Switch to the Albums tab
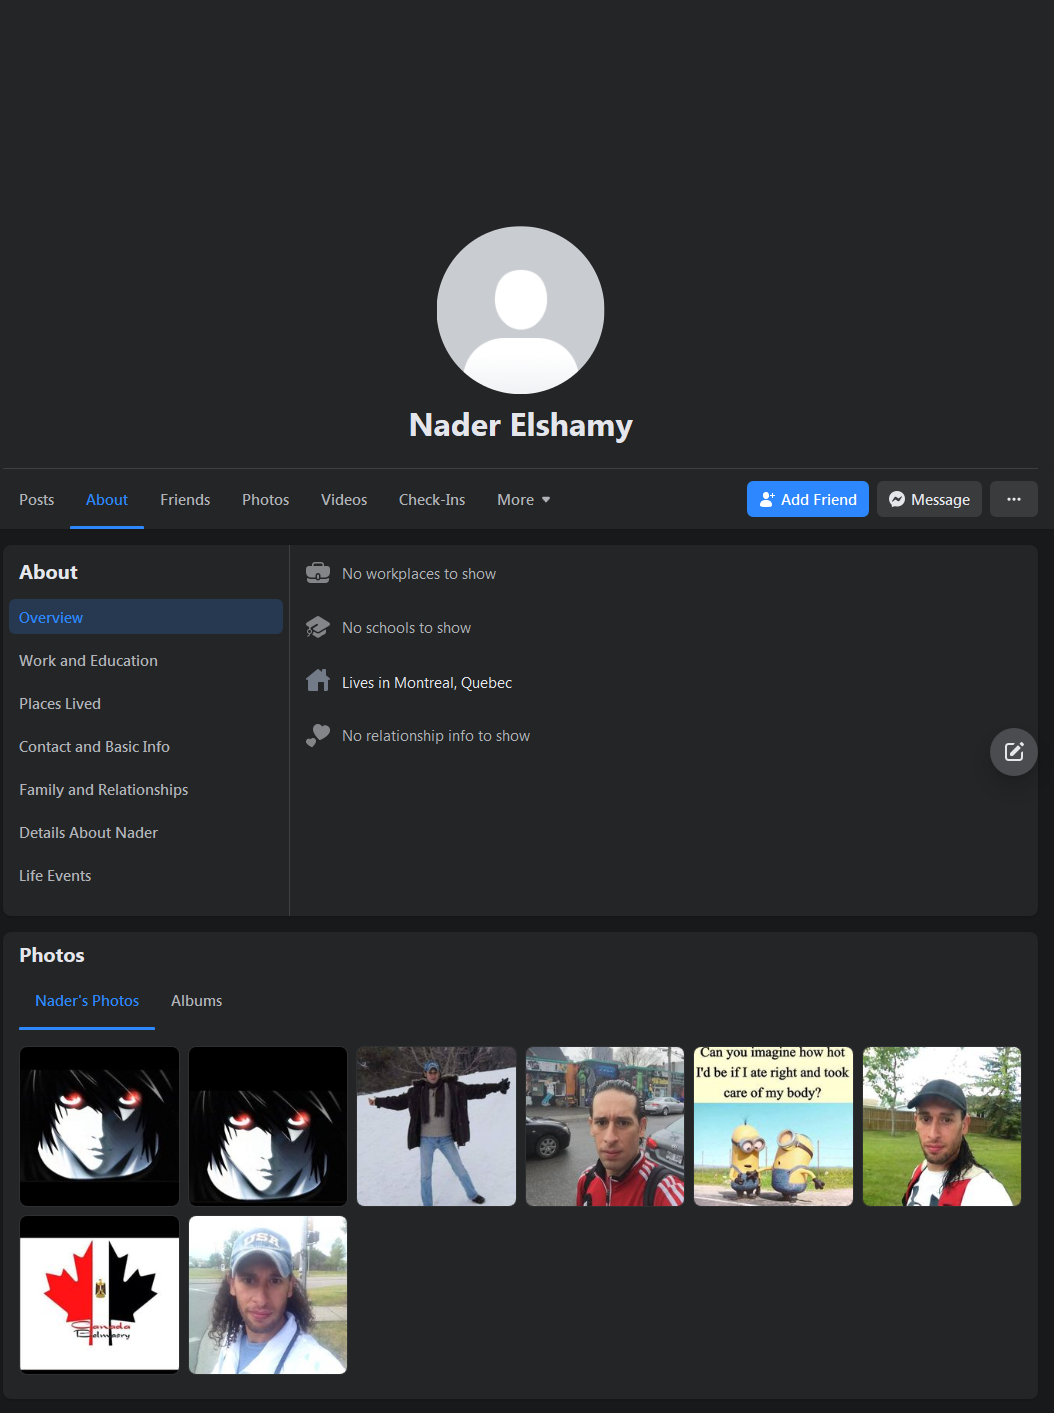1054x1413 pixels. pyautogui.click(x=197, y=1001)
